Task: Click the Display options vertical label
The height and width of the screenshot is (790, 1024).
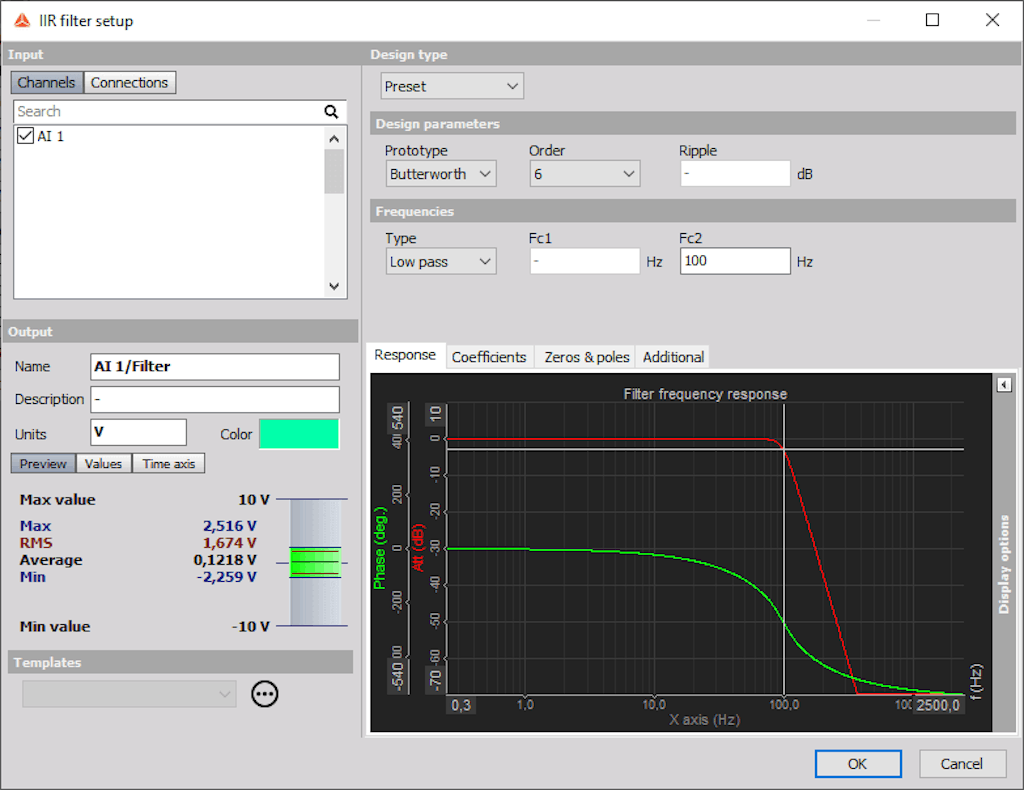Action: coord(1004,565)
